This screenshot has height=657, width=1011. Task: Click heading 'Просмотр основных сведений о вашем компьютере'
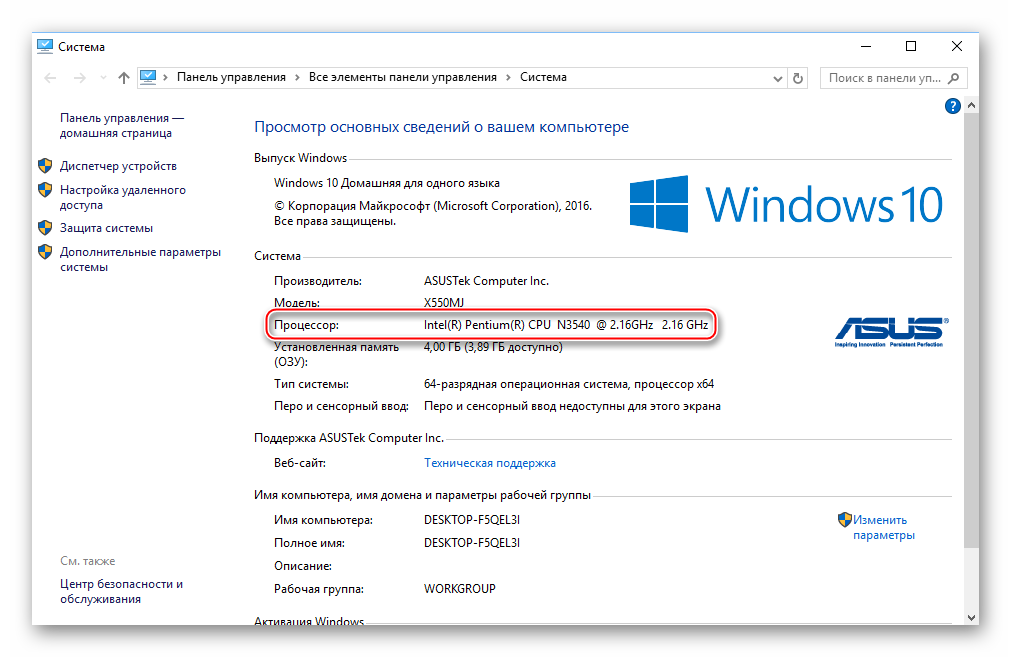pyautogui.click(x=441, y=127)
